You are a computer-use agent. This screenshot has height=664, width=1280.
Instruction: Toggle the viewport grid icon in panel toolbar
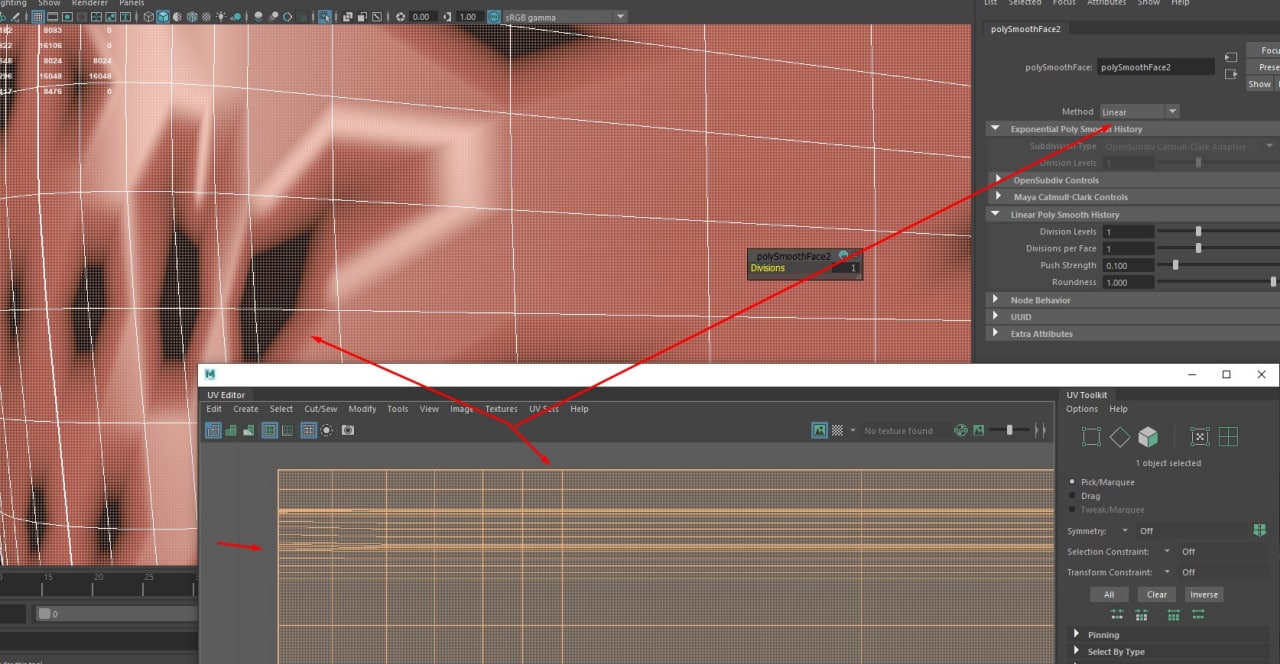tap(37, 17)
